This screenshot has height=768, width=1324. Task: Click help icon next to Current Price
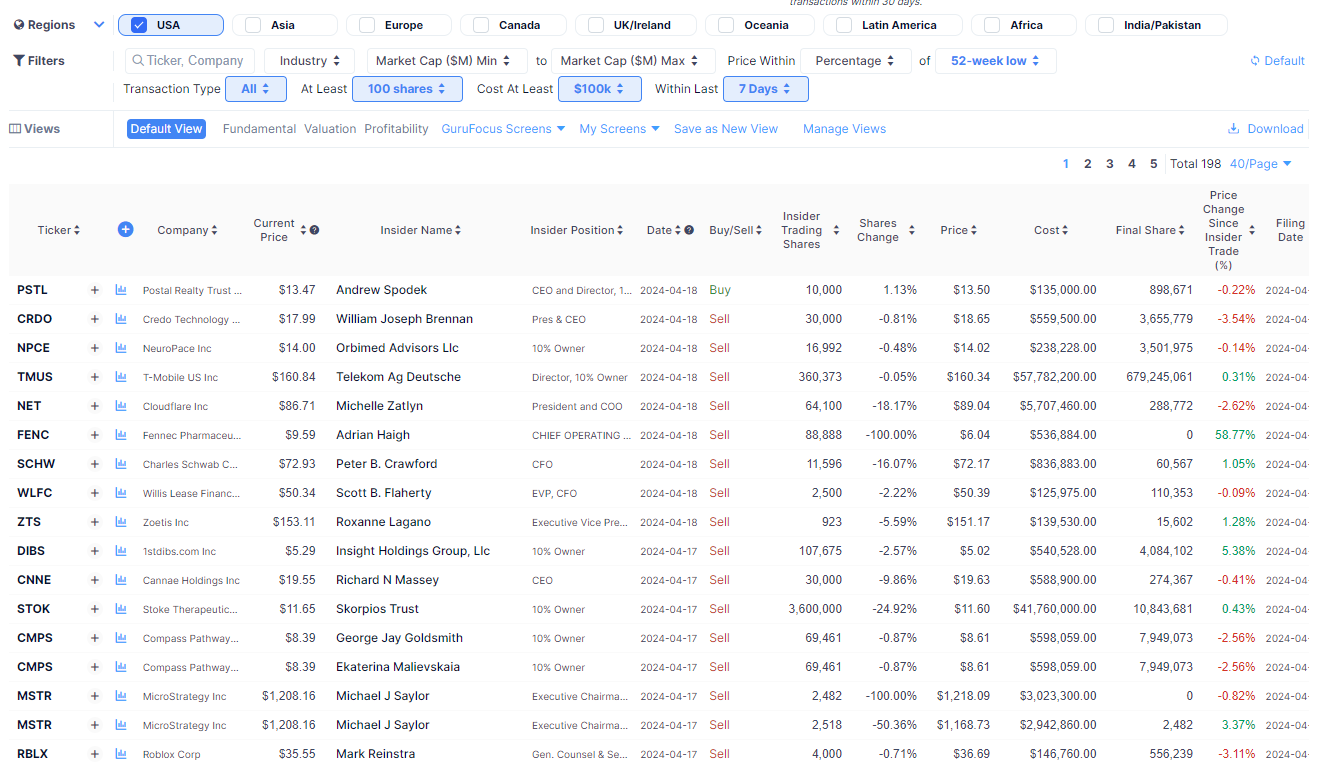pos(314,230)
